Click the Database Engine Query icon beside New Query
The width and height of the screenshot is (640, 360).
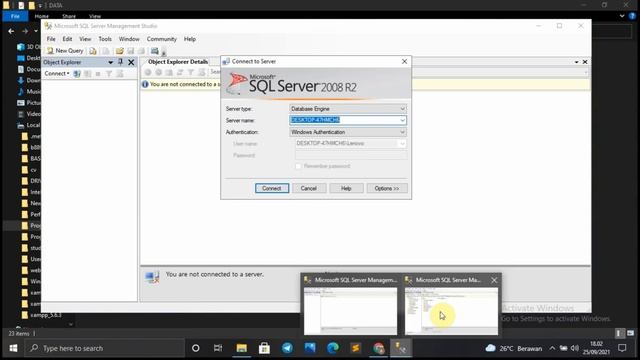[x=93, y=51]
